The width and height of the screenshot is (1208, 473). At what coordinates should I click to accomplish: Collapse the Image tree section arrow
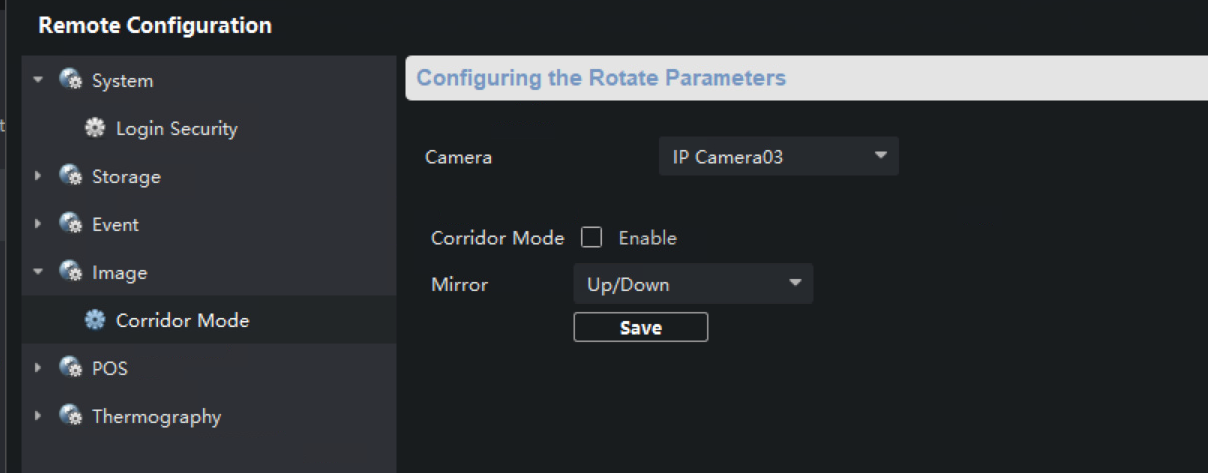pyautogui.click(x=38, y=272)
